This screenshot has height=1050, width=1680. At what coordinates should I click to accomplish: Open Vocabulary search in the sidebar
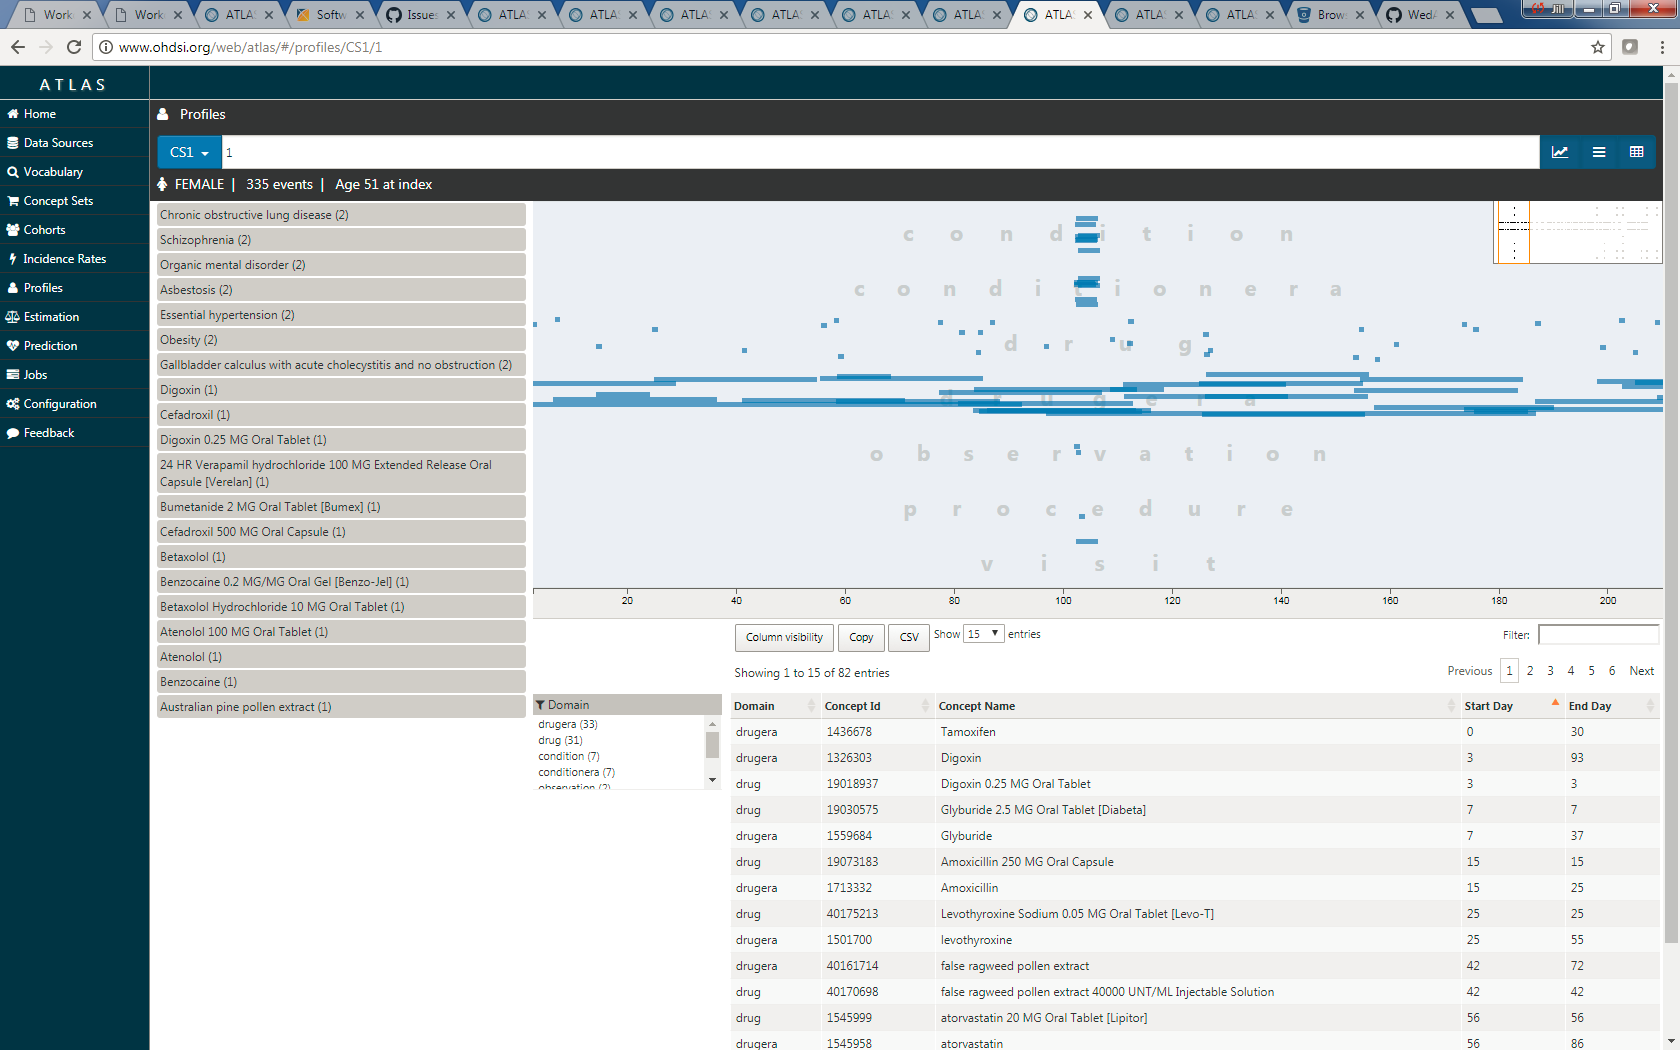(52, 172)
